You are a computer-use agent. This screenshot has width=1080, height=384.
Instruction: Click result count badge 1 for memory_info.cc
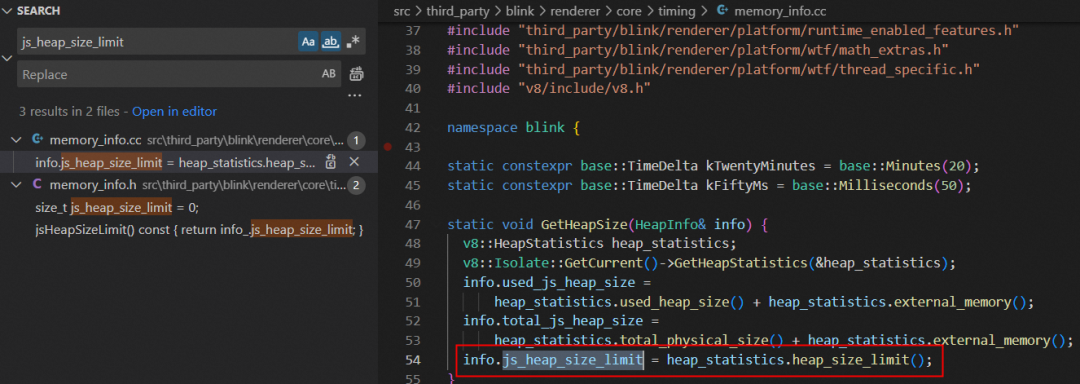[355, 141]
